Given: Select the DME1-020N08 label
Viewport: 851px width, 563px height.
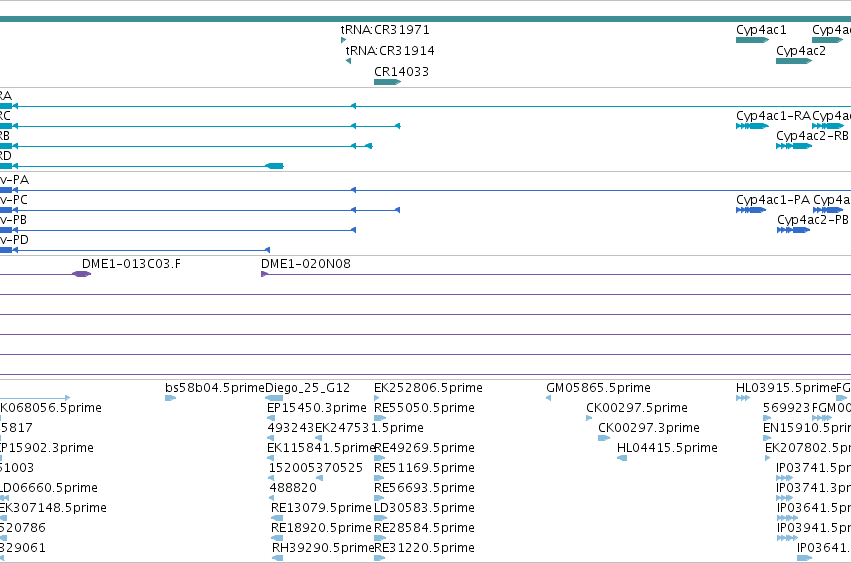Looking at the screenshot, I should click(x=306, y=264).
